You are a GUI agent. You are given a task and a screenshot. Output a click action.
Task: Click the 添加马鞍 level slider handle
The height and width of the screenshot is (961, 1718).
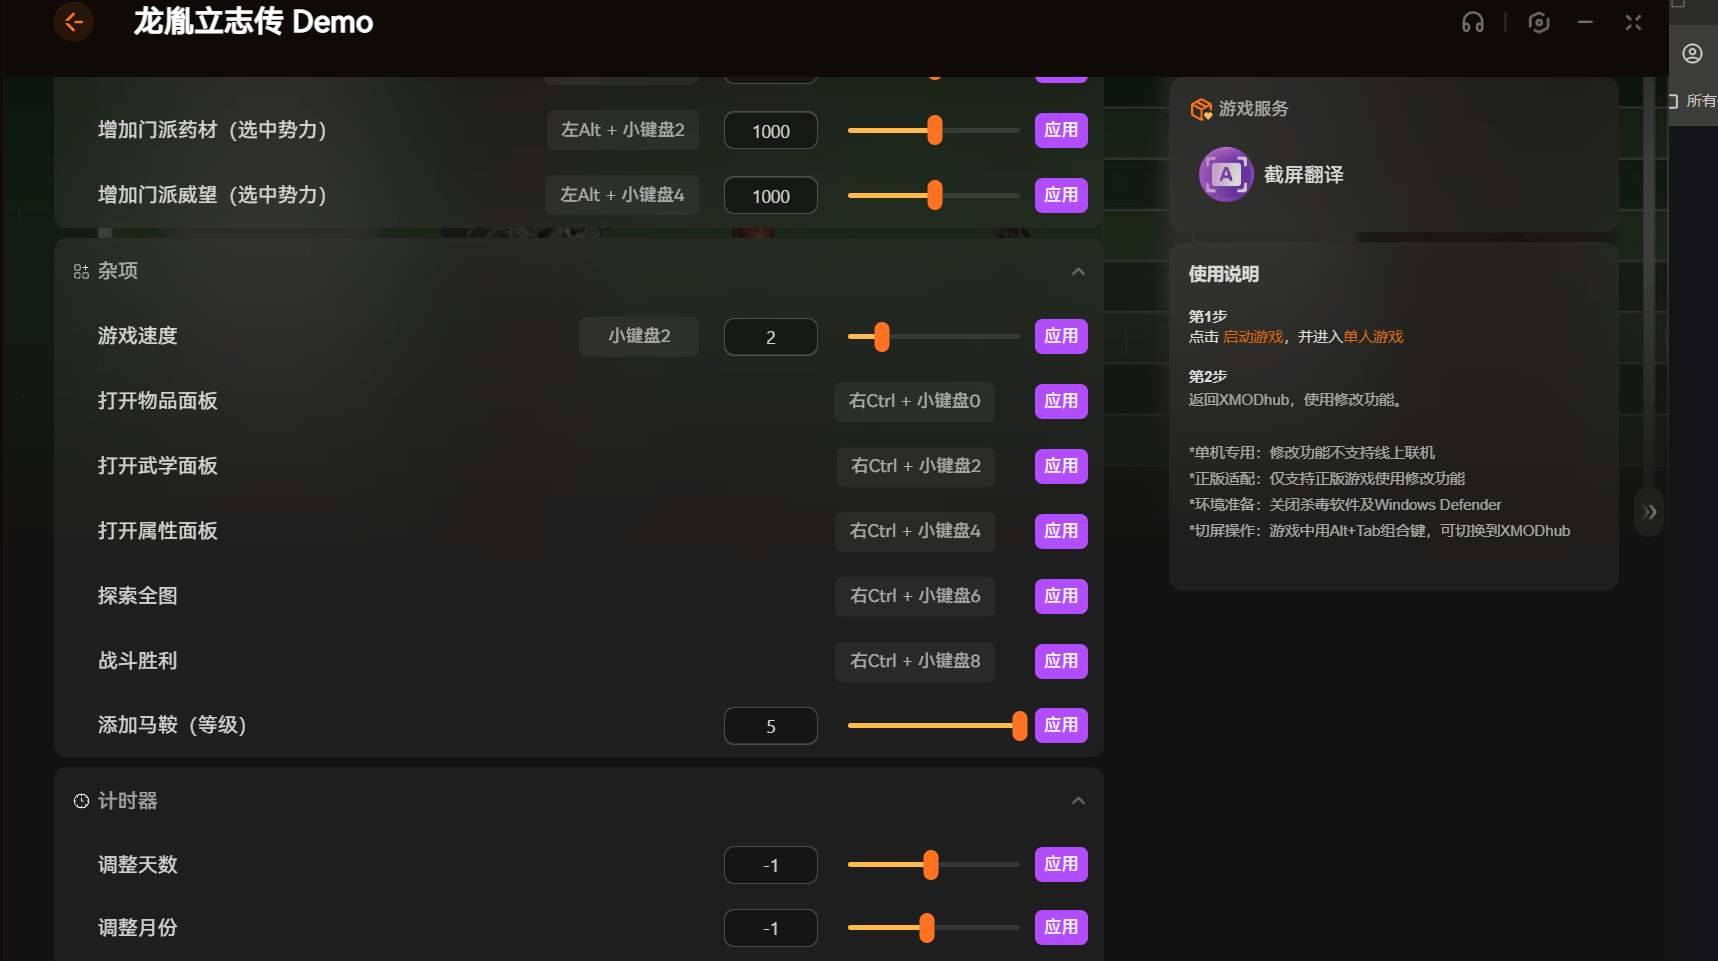pyautogui.click(x=1019, y=726)
